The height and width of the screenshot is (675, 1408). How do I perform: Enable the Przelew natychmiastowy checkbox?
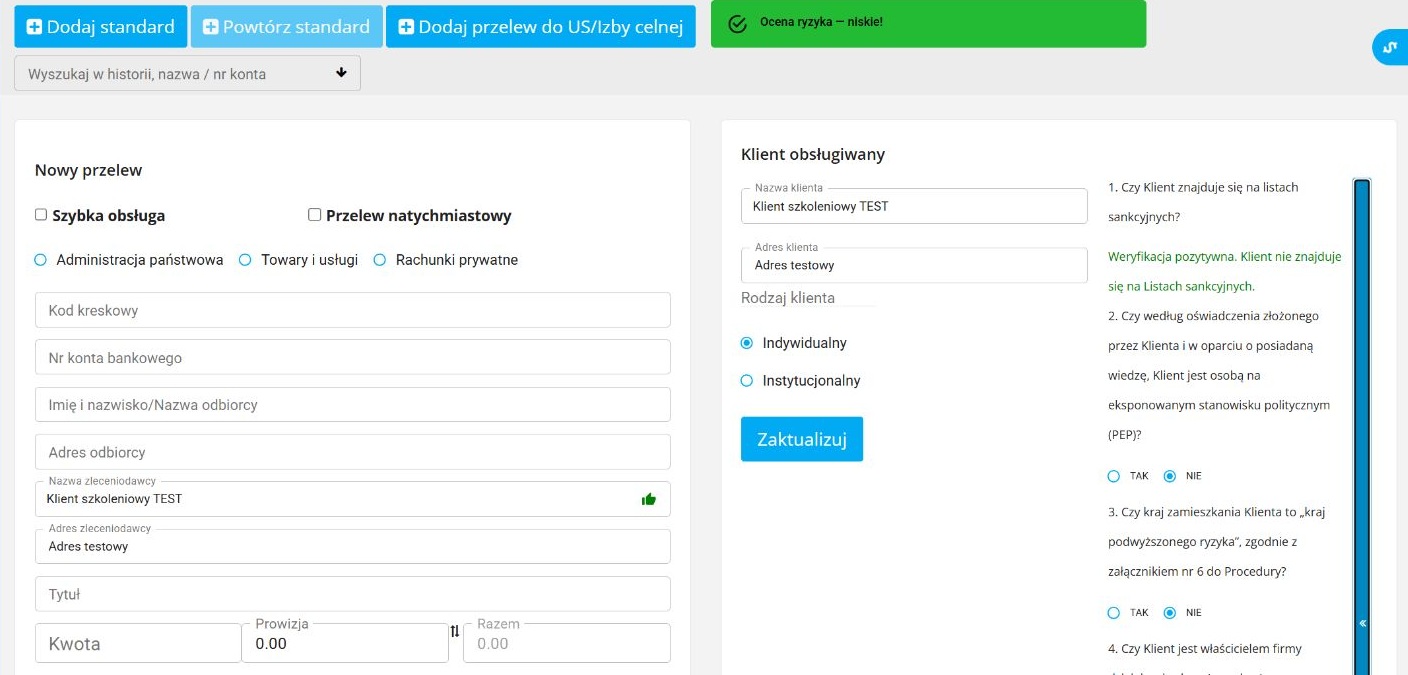(314, 214)
